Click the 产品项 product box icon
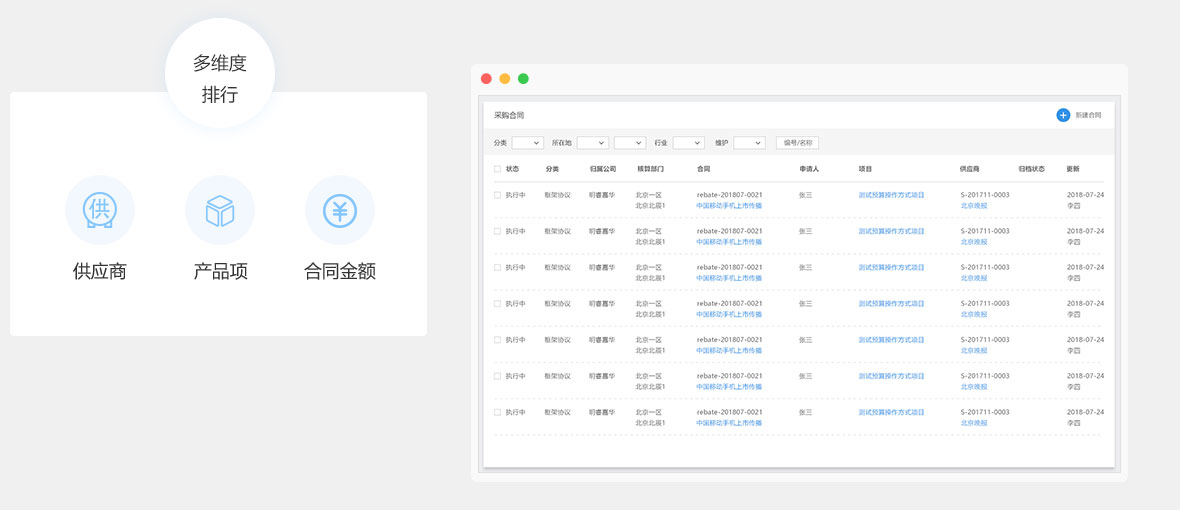The width and height of the screenshot is (1180, 510). 220,210
